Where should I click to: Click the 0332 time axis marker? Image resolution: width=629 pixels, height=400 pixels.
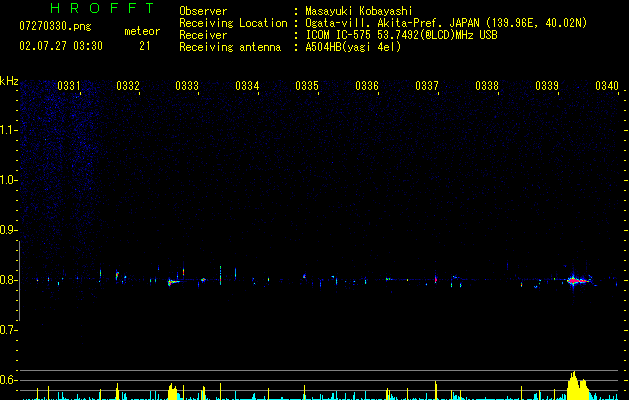pyautogui.click(x=128, y=85)
